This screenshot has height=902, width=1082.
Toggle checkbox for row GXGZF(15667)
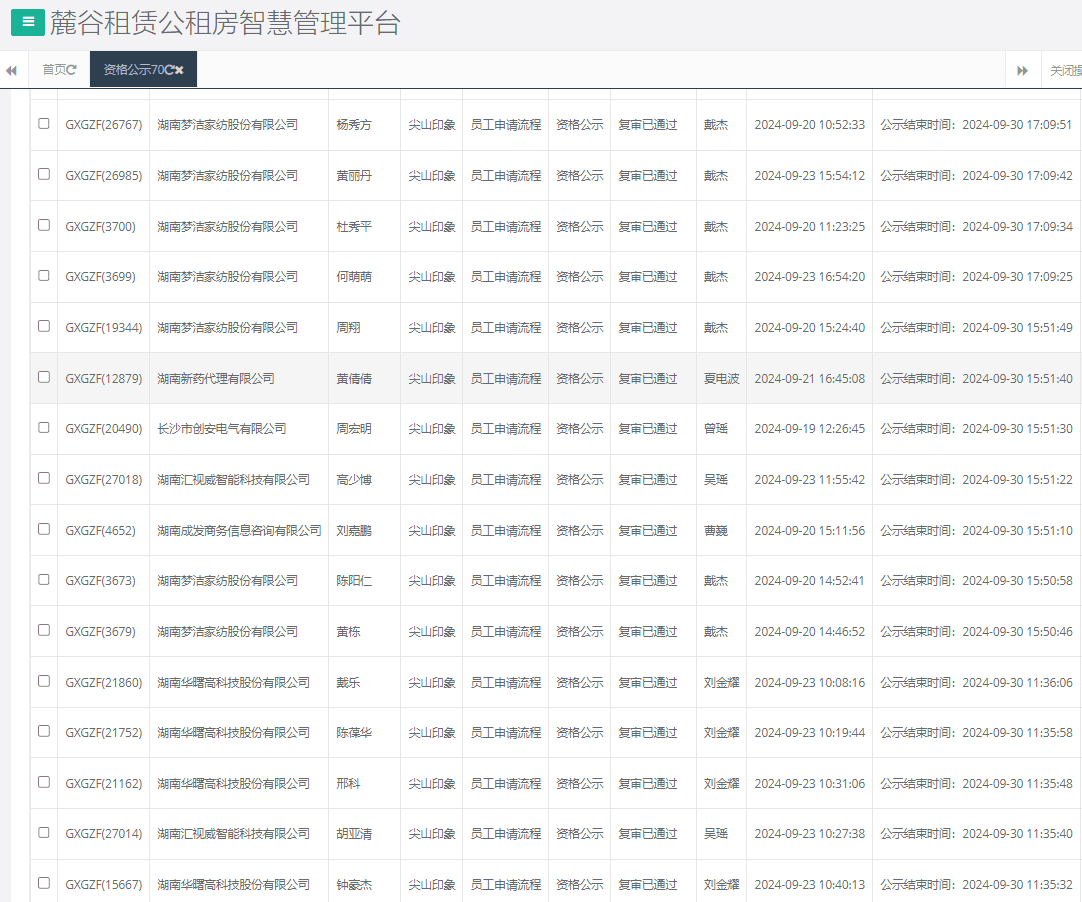pos(44,883)
